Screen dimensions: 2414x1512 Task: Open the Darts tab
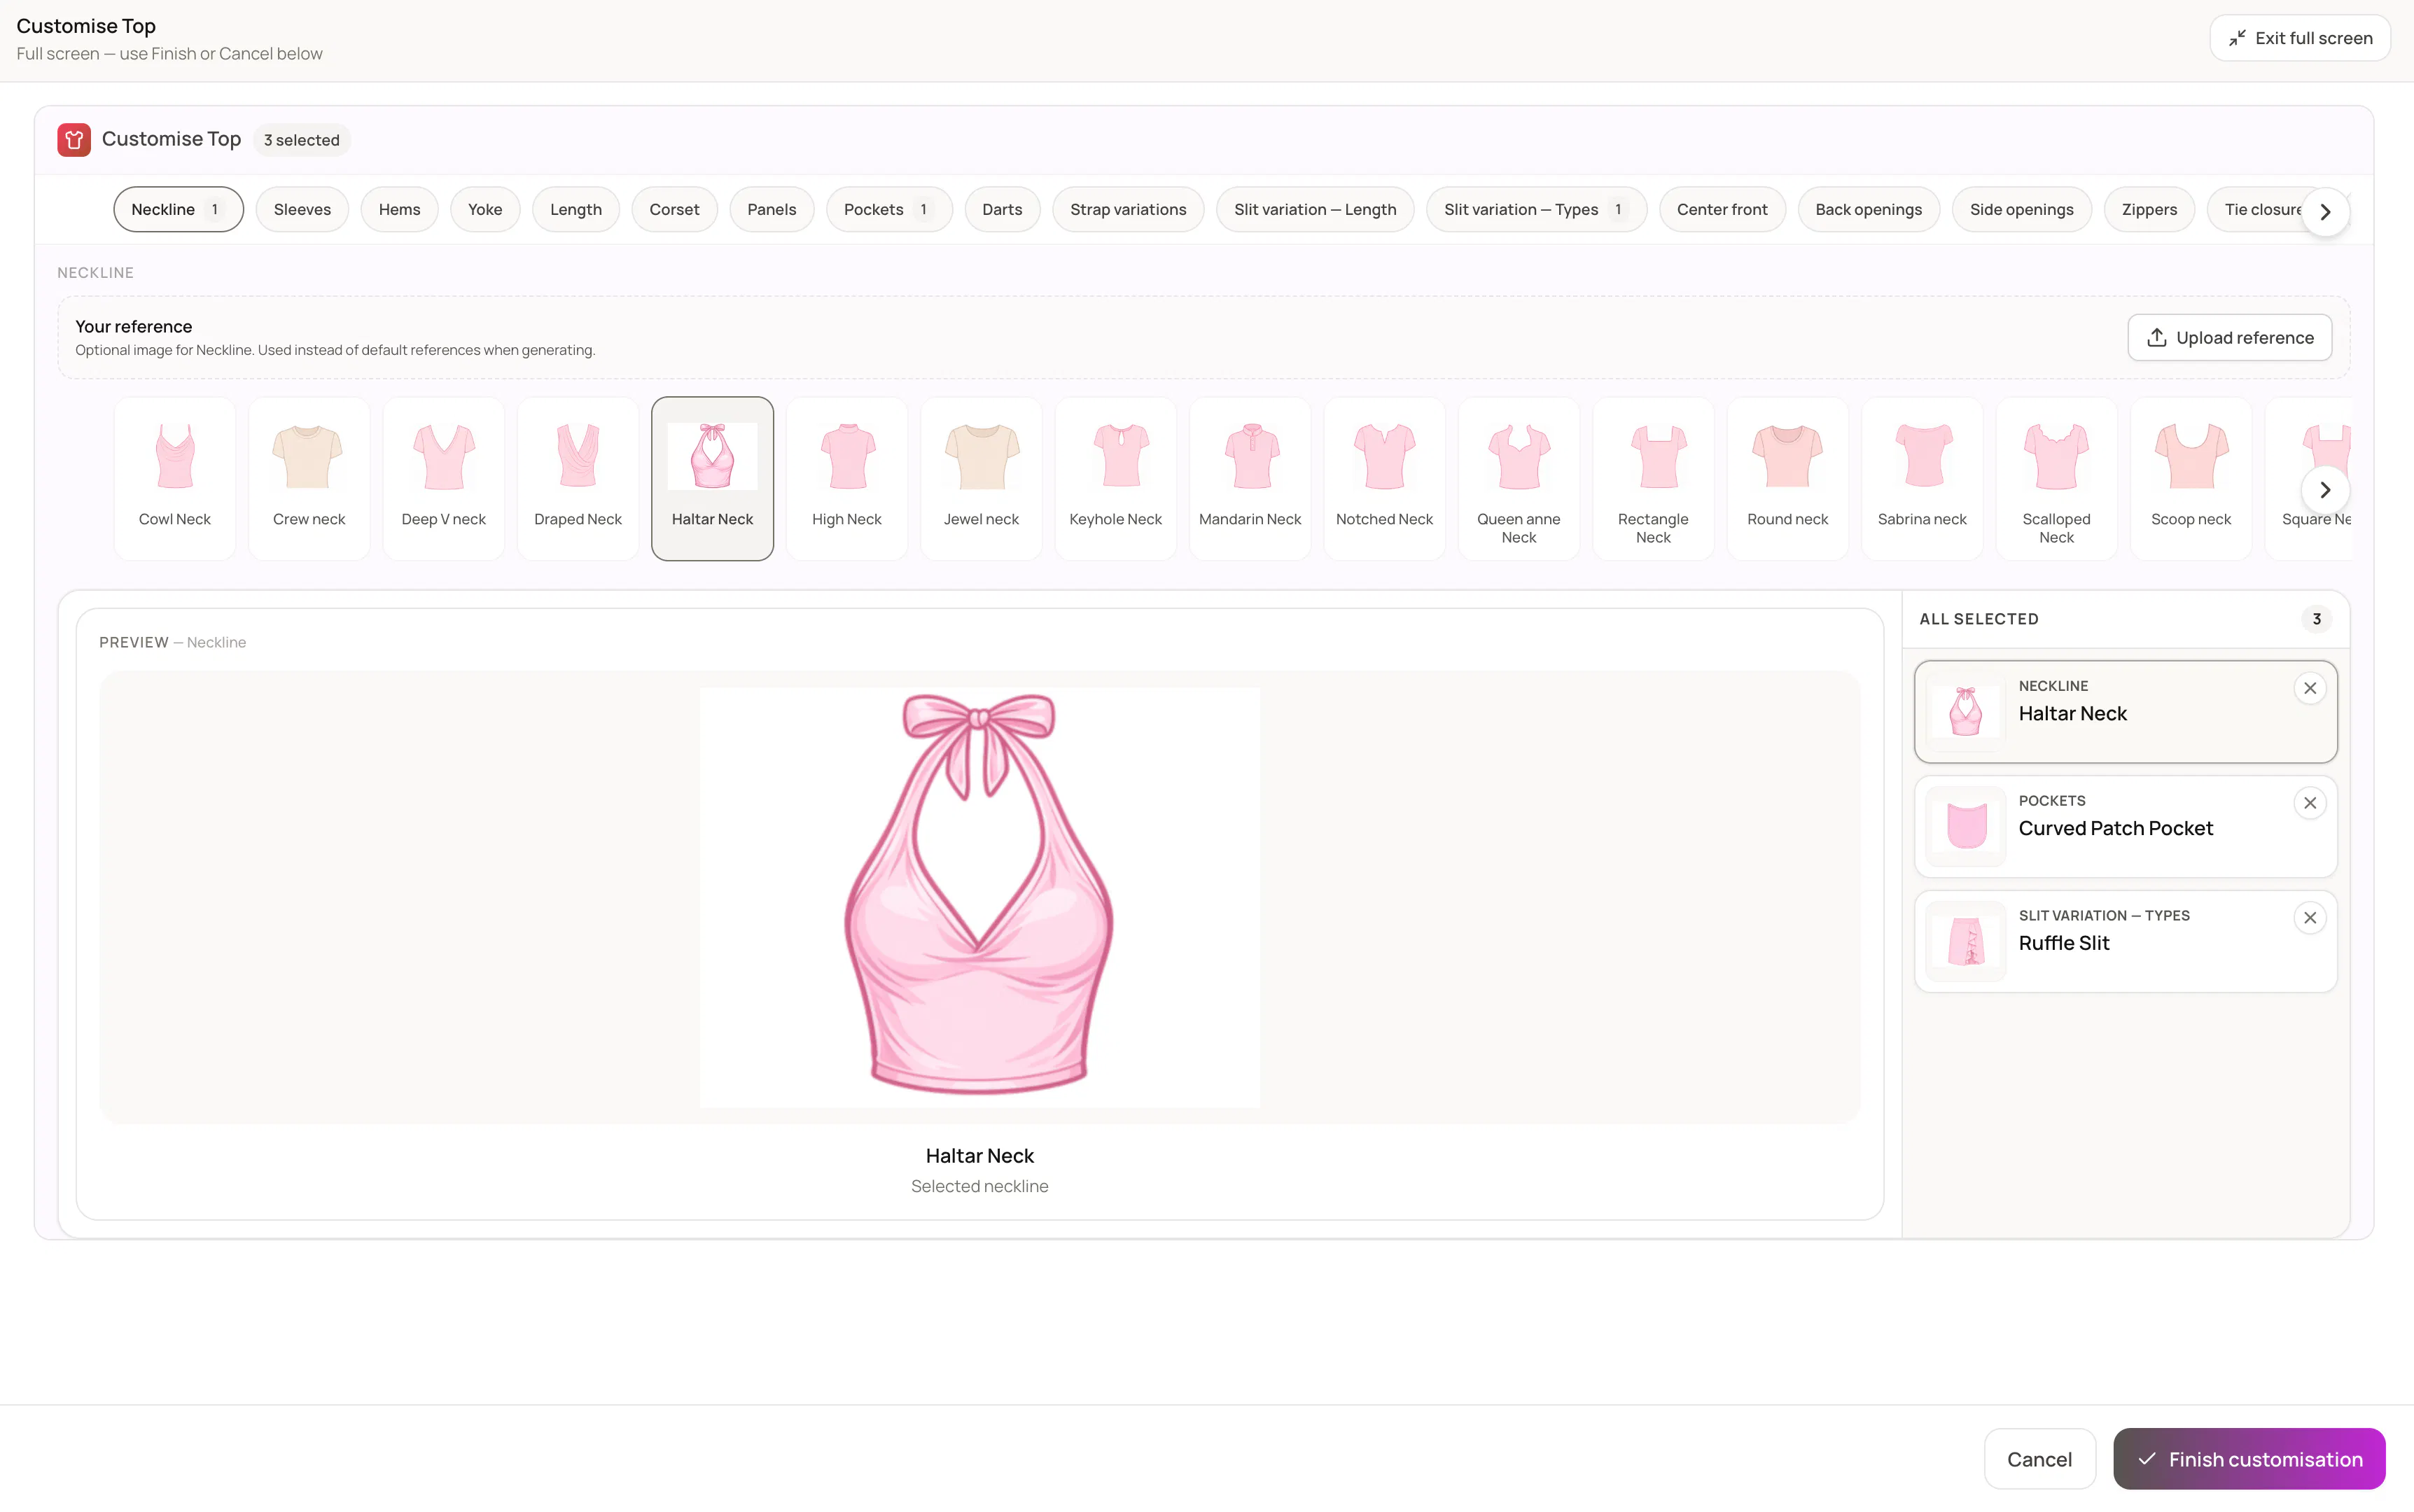(1002, 210)
